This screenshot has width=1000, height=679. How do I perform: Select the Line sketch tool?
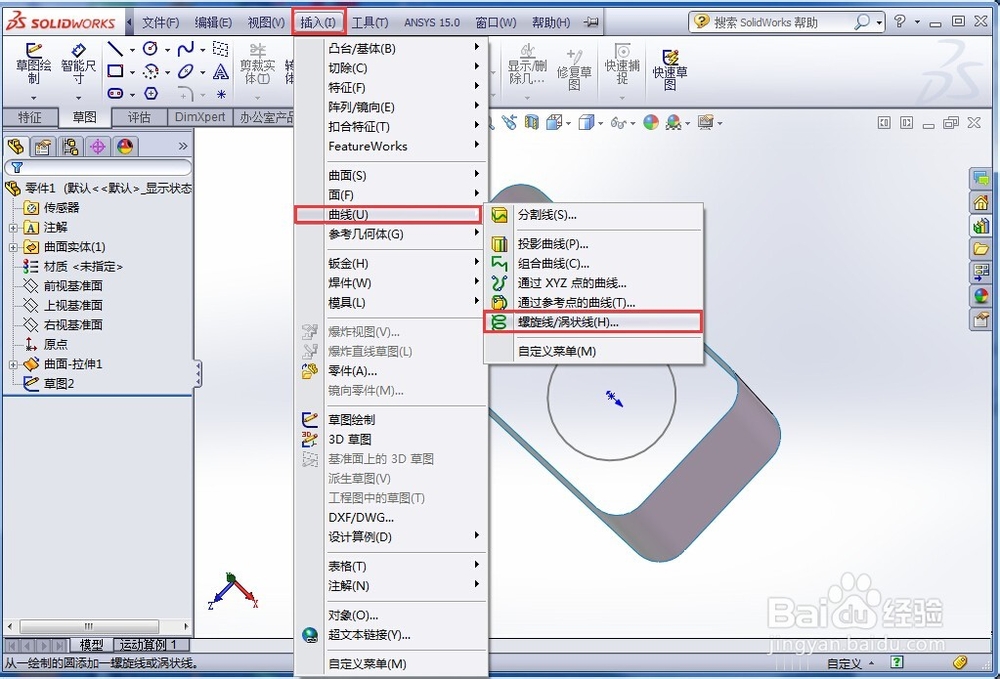pos(115,49)
